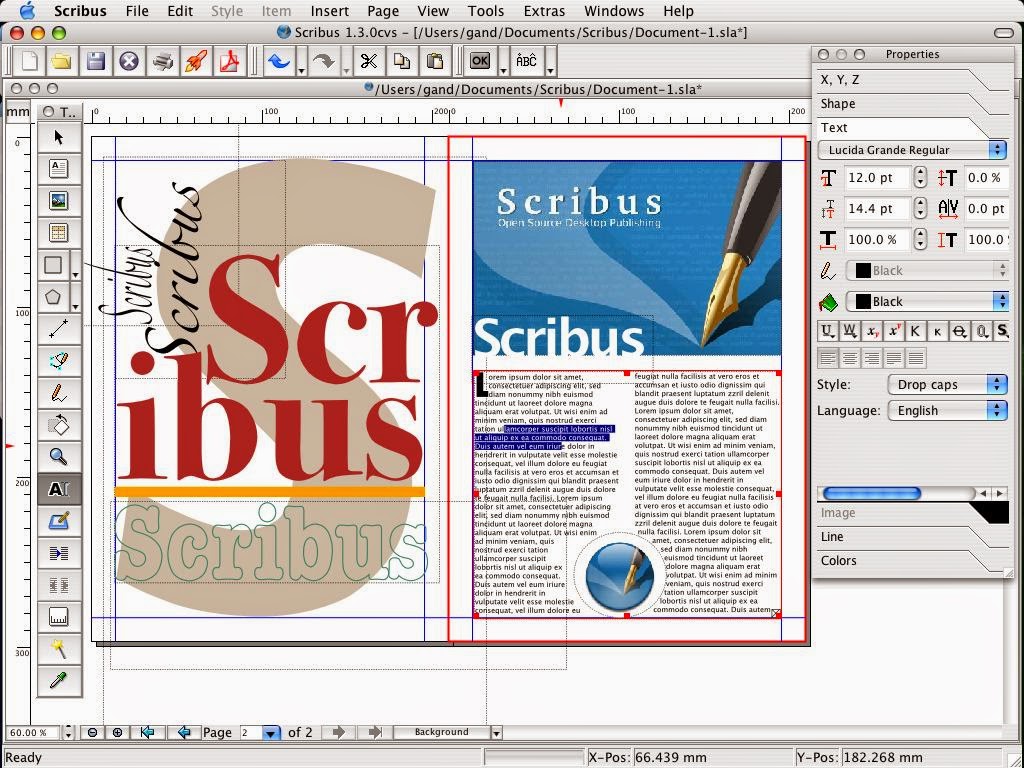Toggle small caps style button
Screen dimensions: 1024x768
point(937,331)
